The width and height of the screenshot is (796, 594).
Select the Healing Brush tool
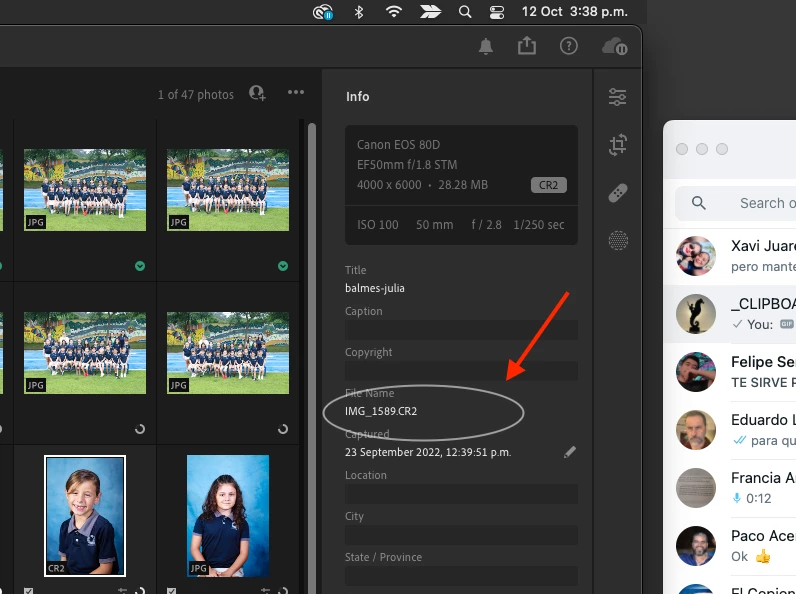[618, 193]
